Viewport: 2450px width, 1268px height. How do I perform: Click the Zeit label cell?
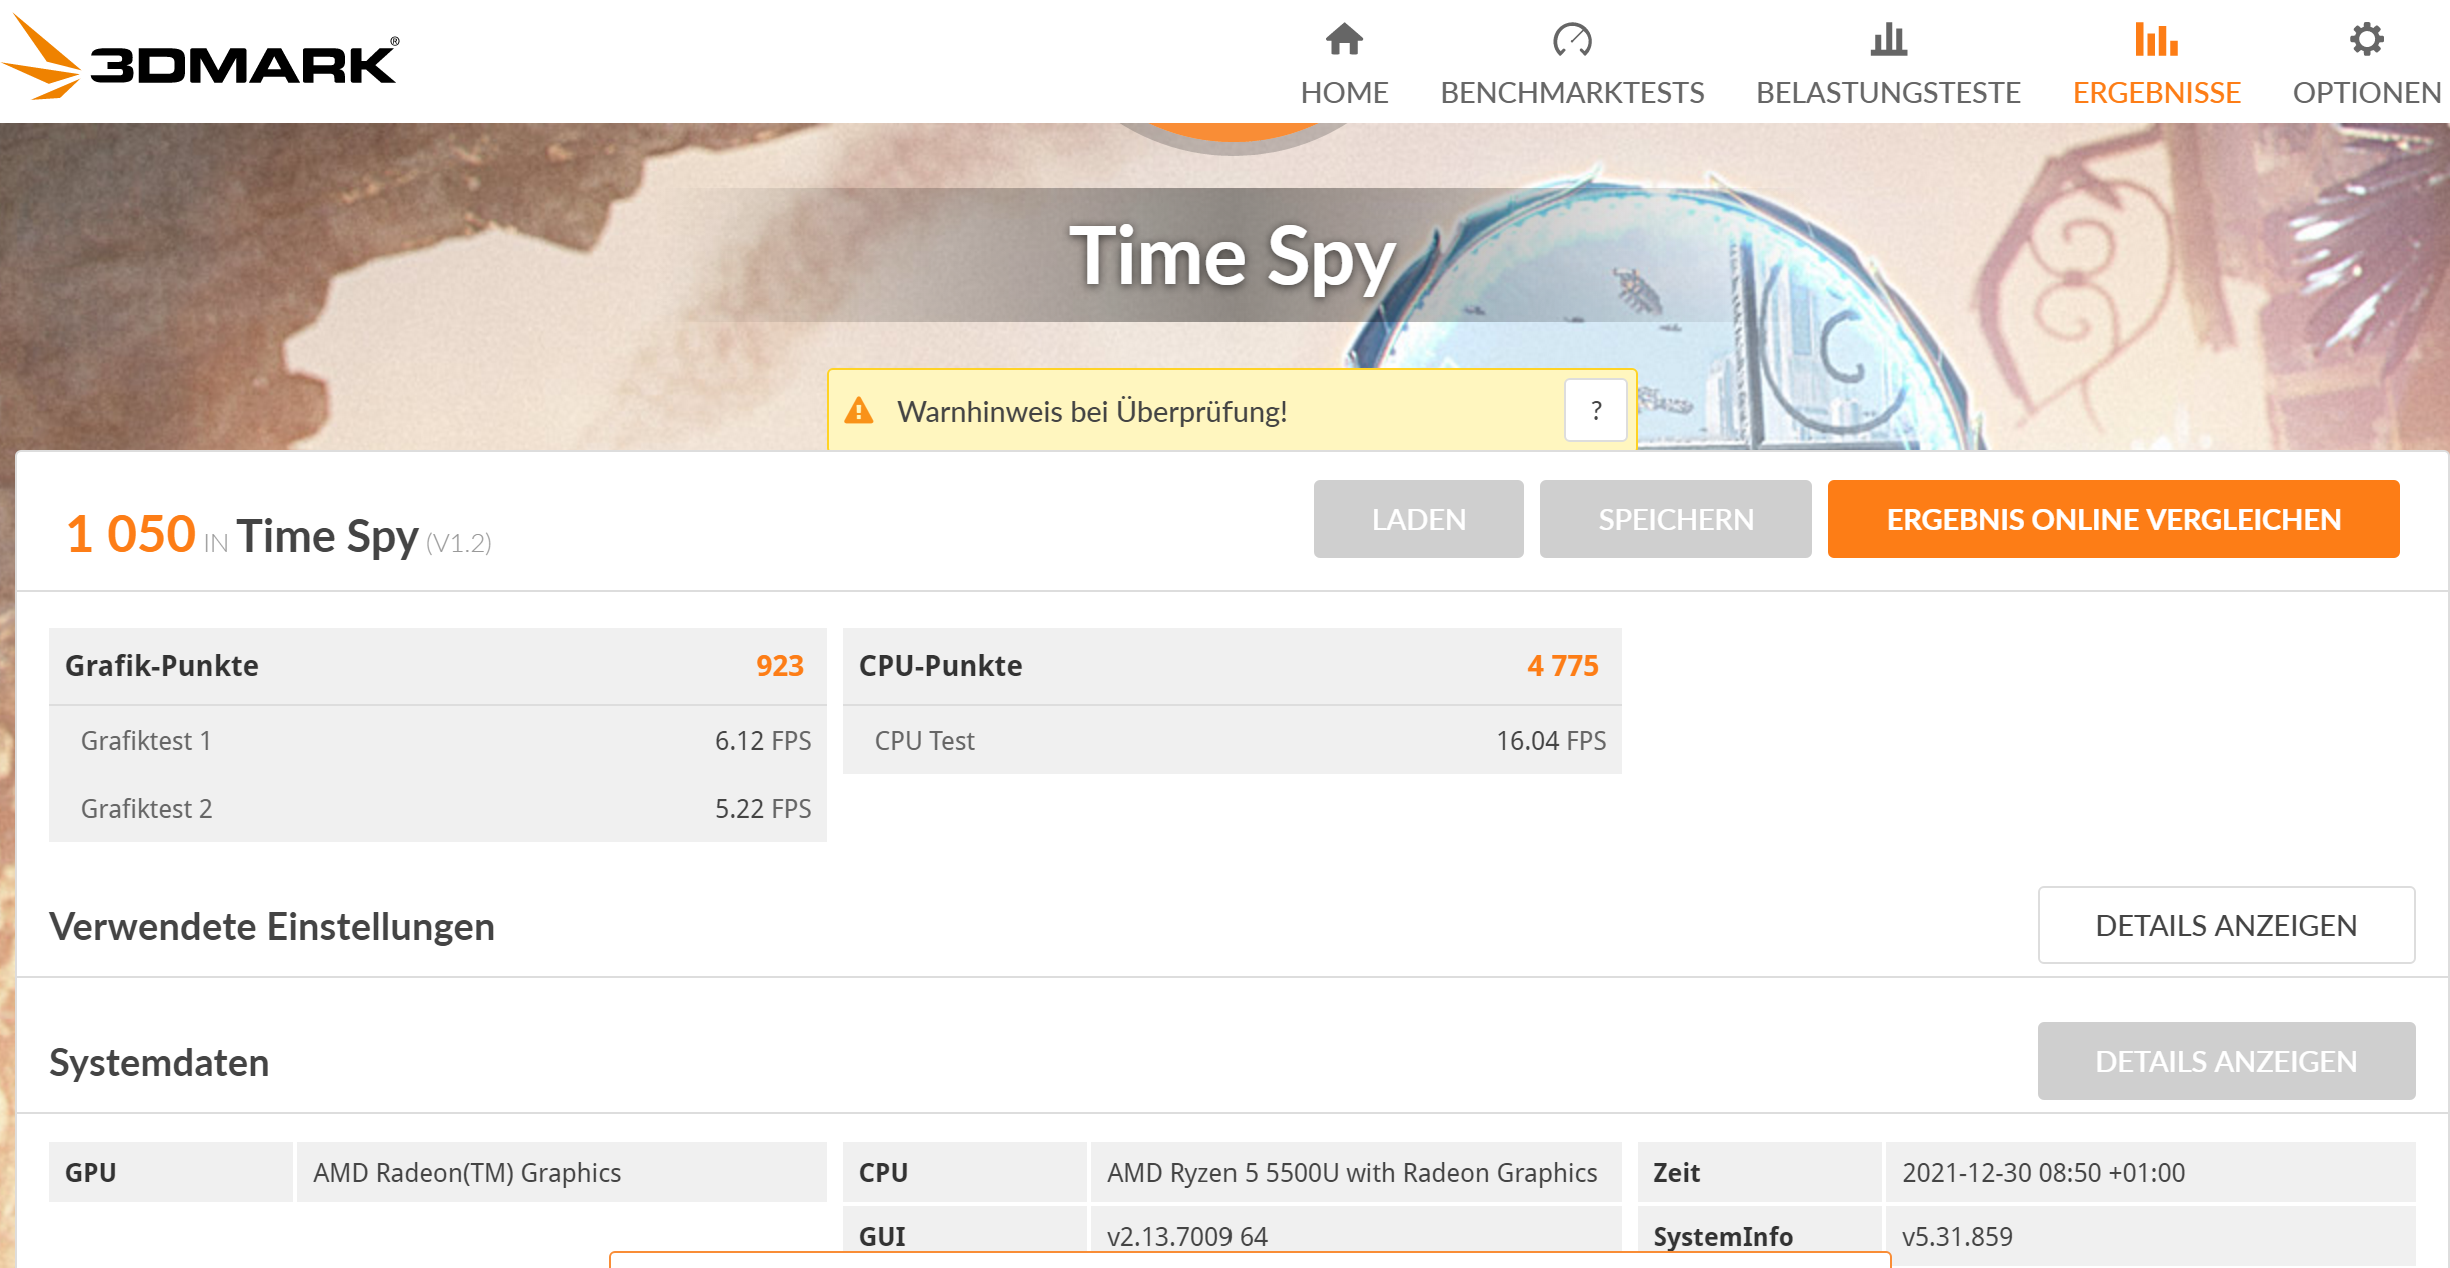[1759, 1172]
